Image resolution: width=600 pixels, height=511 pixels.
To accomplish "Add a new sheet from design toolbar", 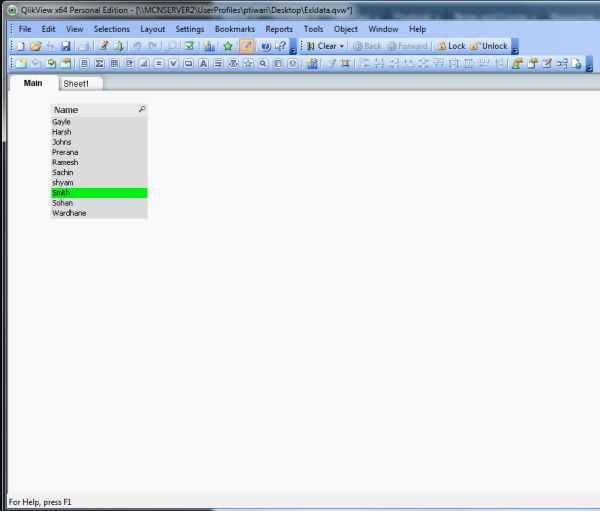I will pos(21,64).
